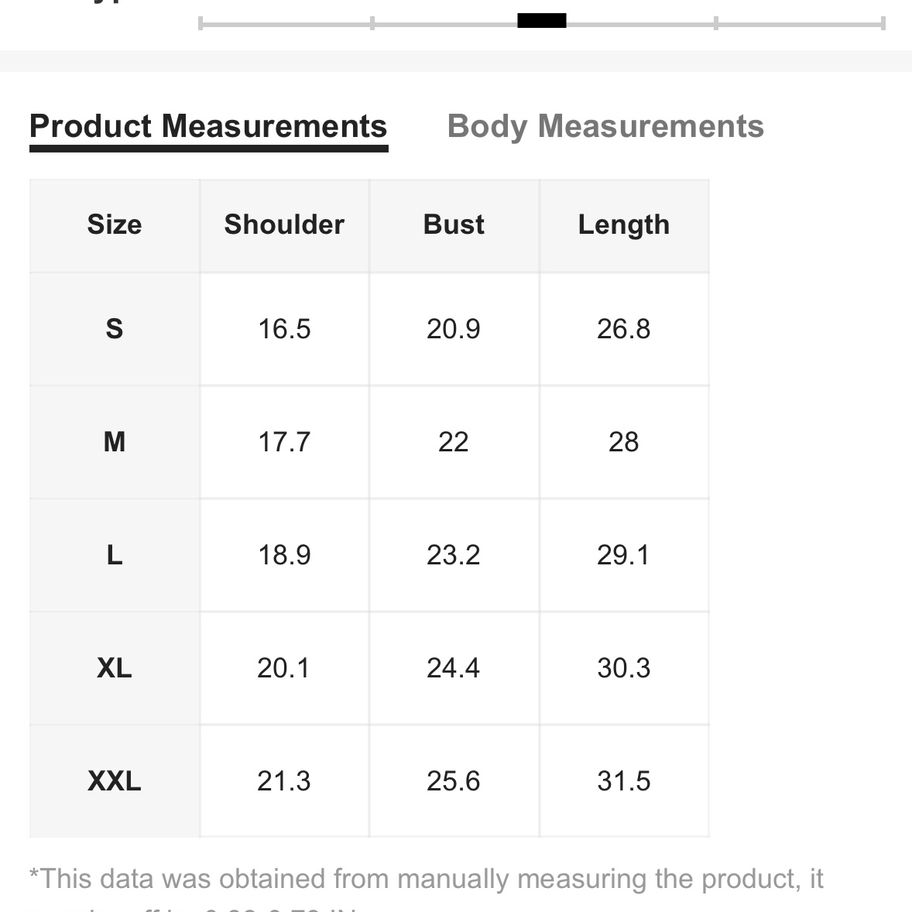Select the XL size row label
This screenshot has height=912, width=912.
(114, 668)
